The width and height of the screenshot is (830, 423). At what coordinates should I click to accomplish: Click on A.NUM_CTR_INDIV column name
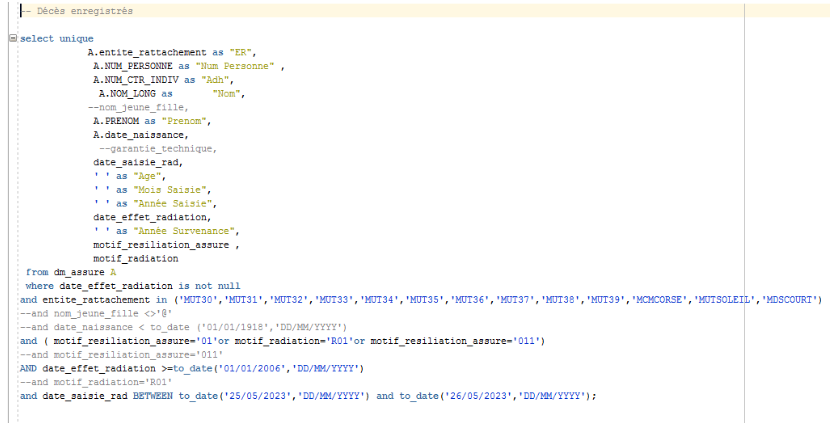[136, 80]
